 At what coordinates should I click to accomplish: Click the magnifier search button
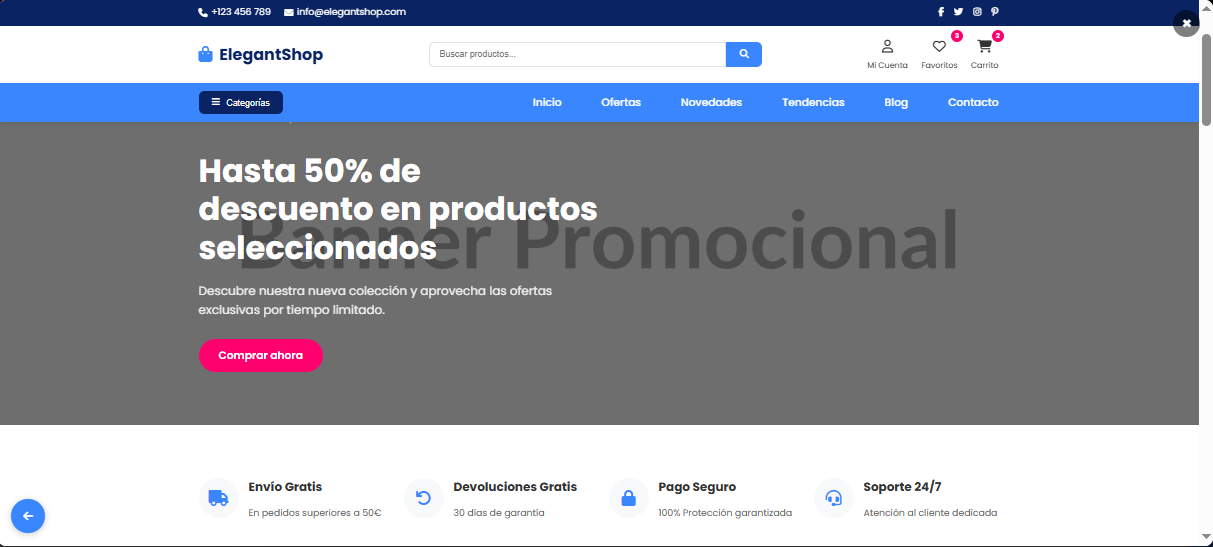click(744, 54)
